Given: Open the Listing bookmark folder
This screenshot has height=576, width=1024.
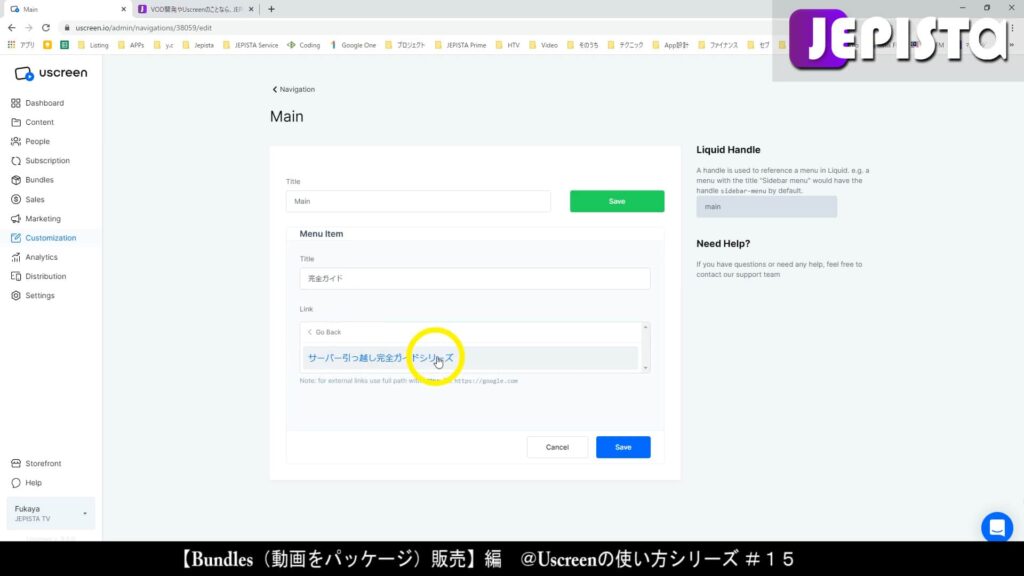Looking at the screenshot, I should point(93,45).
